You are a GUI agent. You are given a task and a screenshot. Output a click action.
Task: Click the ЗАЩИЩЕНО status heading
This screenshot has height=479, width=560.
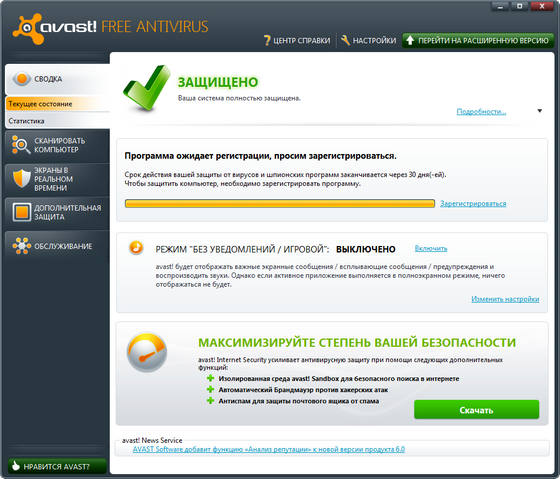(218, 82)
